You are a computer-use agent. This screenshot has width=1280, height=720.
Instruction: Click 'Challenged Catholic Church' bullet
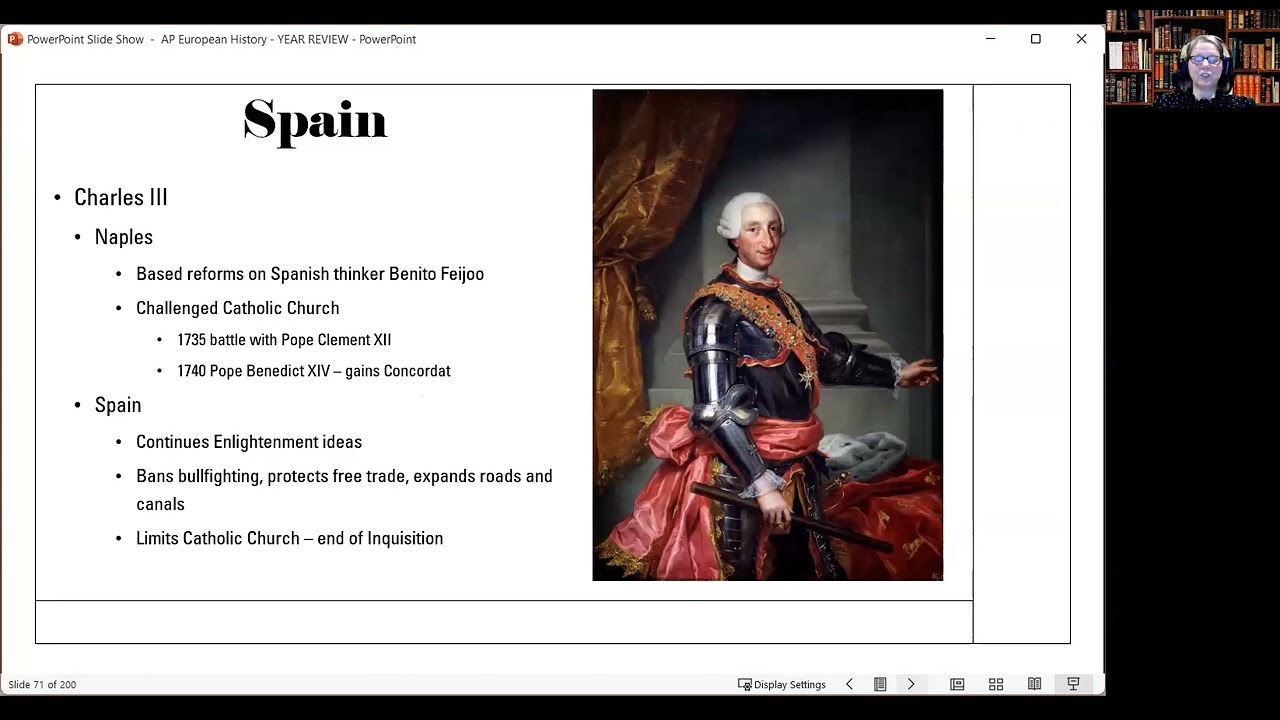point(238,308)
